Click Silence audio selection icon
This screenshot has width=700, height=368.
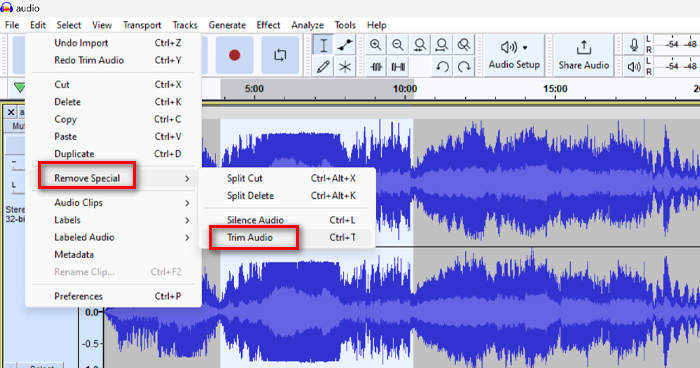click(x=398, y=67)
